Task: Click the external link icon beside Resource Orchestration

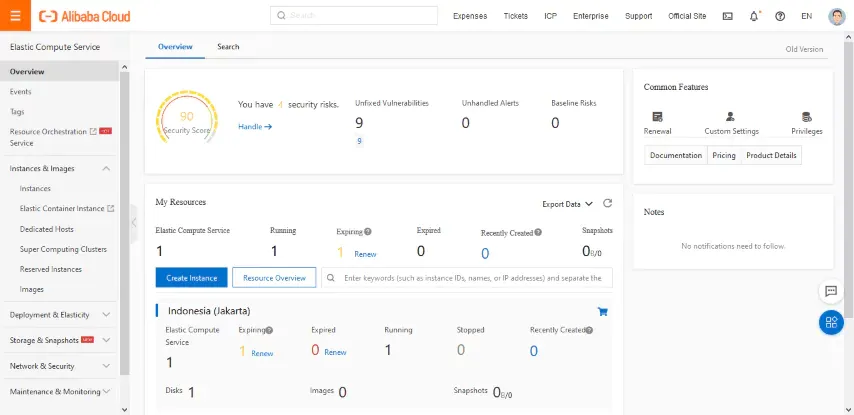Action: pos(93,131)
